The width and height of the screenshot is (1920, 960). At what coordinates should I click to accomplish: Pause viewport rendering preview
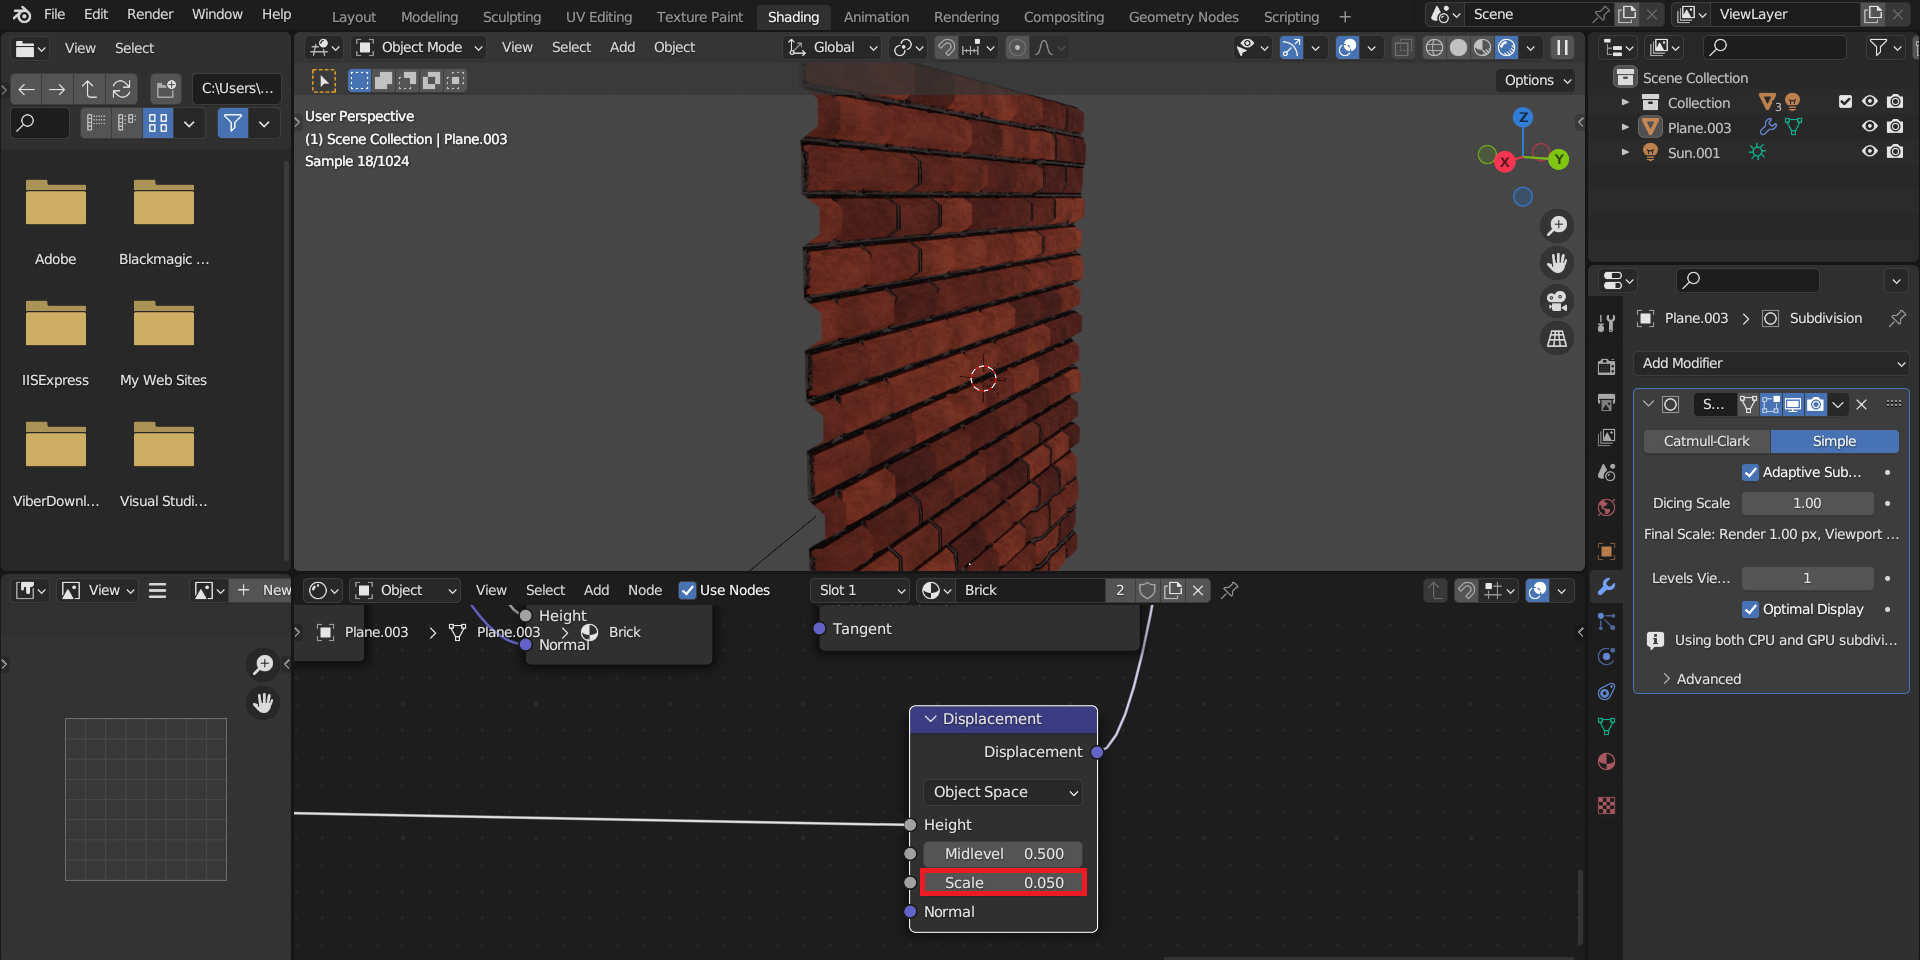pyautogui.click(x=1561, y=48)
